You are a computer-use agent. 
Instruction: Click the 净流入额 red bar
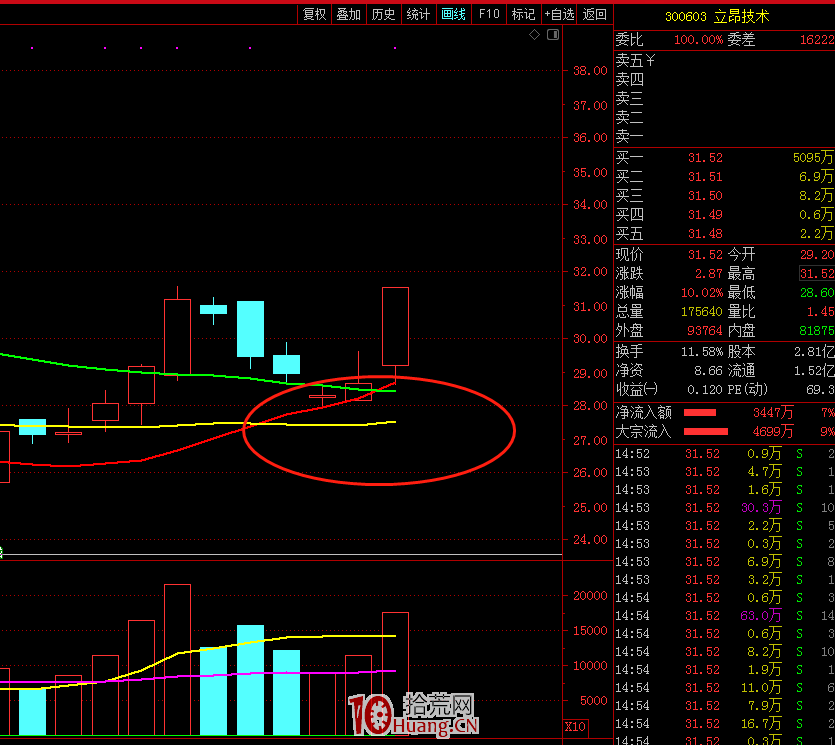coord(700,413)
